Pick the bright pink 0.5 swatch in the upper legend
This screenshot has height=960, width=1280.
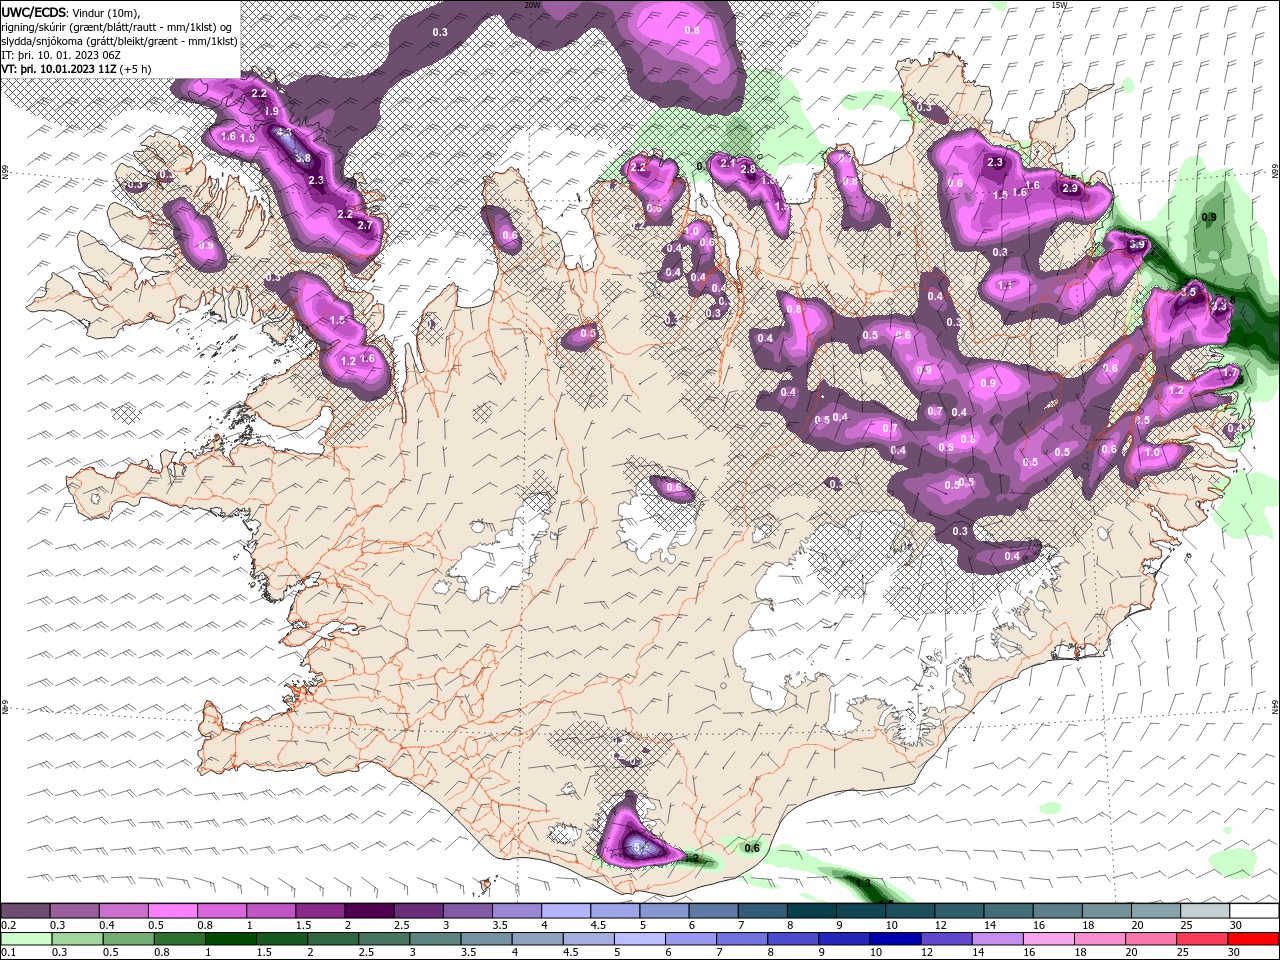tap(172, 911)
